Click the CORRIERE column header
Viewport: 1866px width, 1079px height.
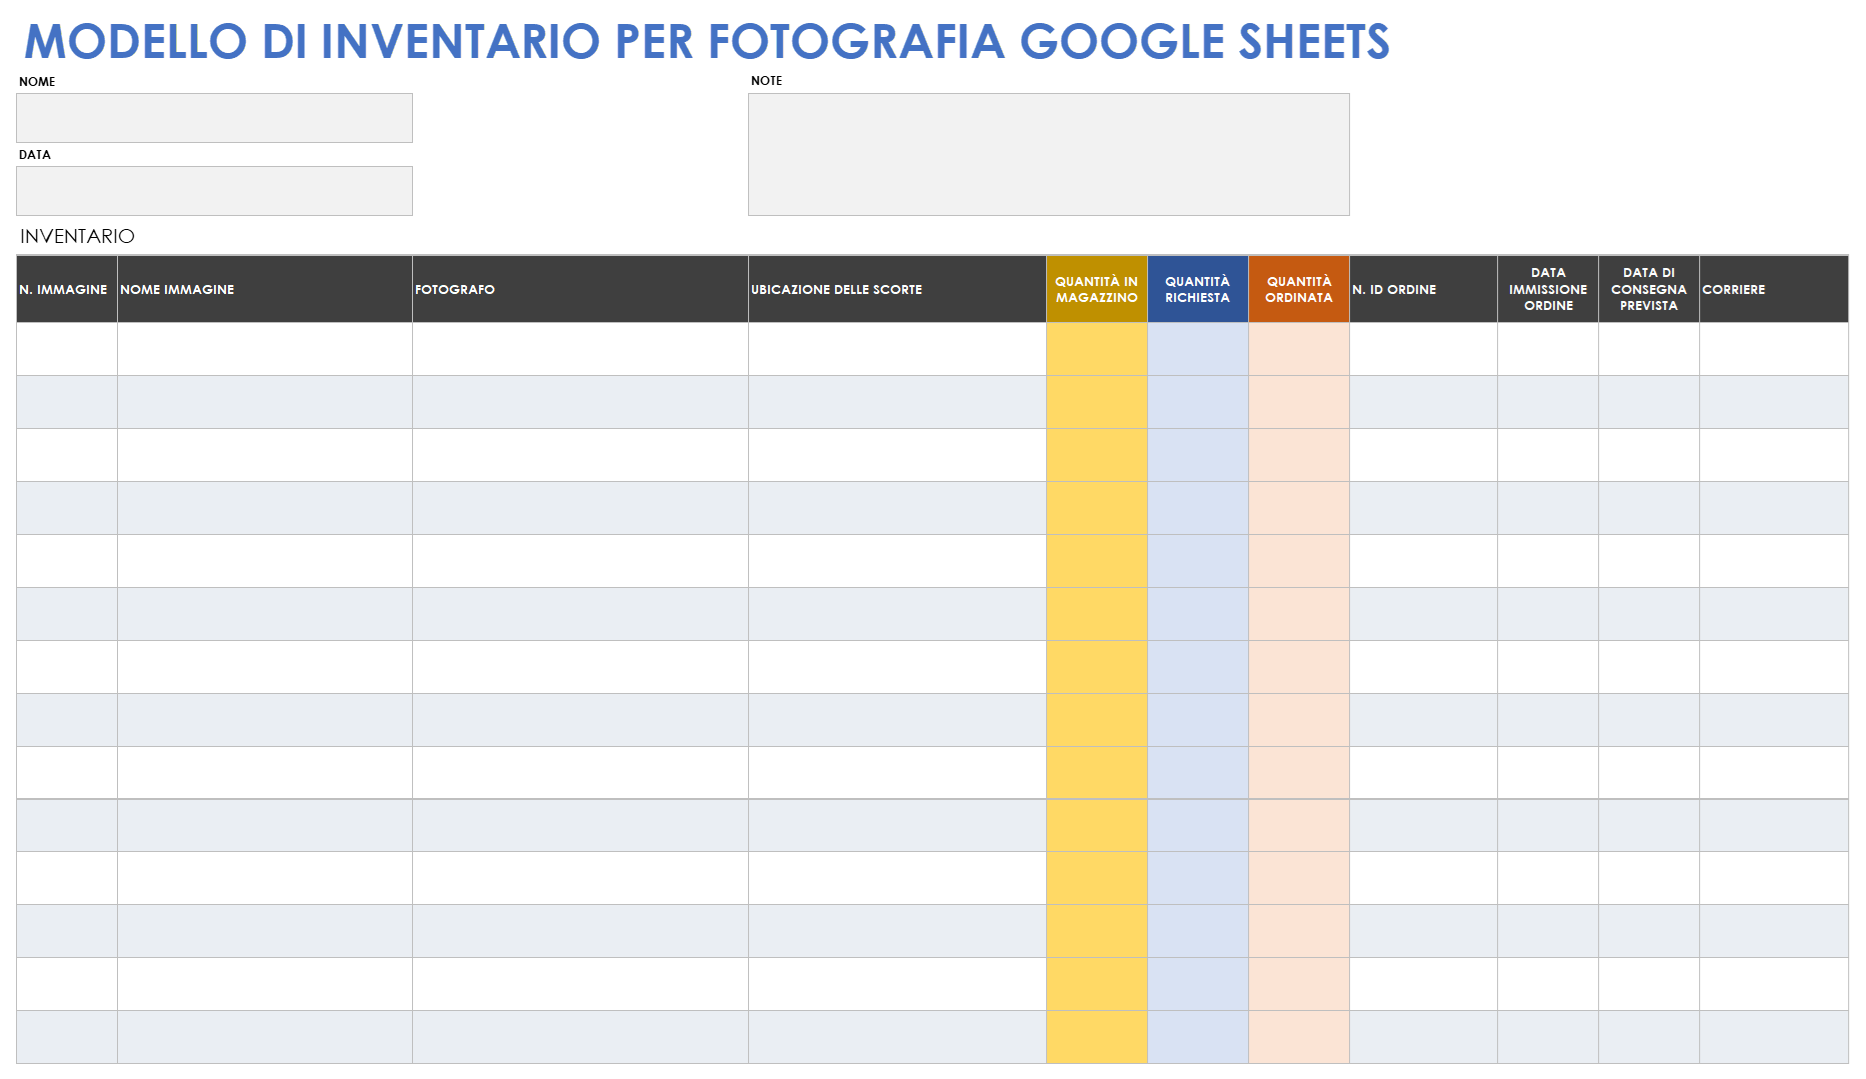(1774, 289)
